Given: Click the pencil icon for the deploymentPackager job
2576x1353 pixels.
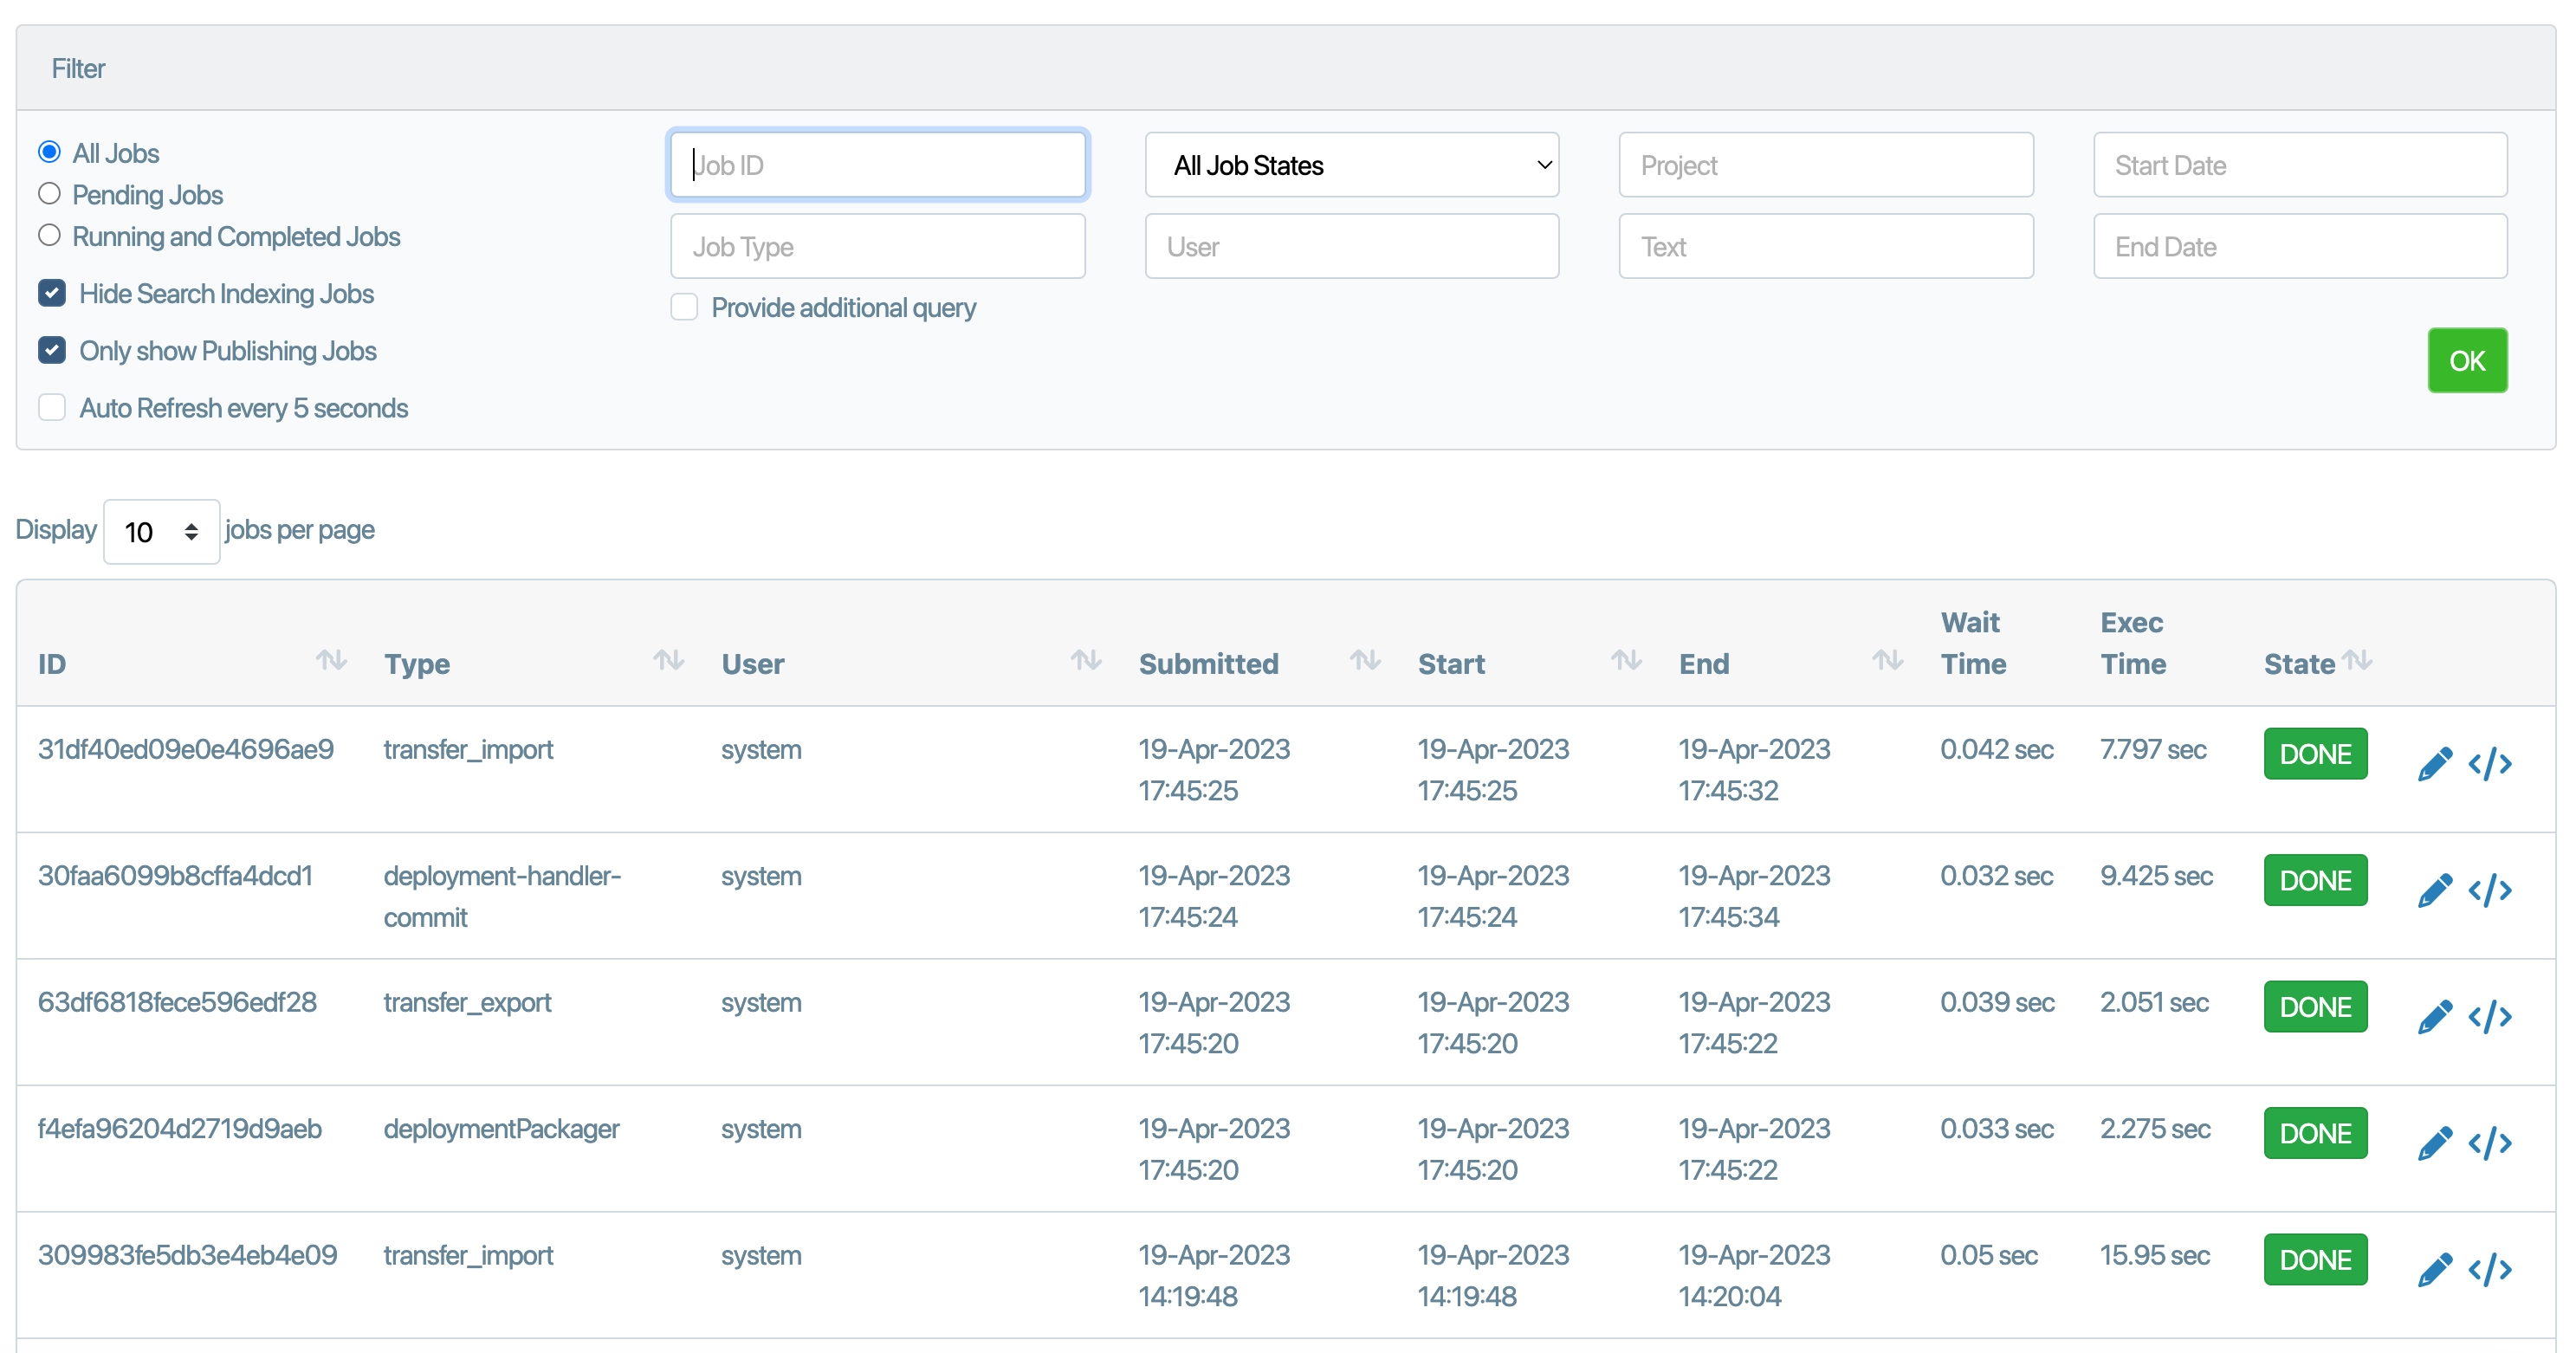Looking at the screenshot, I should pyautogui.click(x=2434, y=1143).
